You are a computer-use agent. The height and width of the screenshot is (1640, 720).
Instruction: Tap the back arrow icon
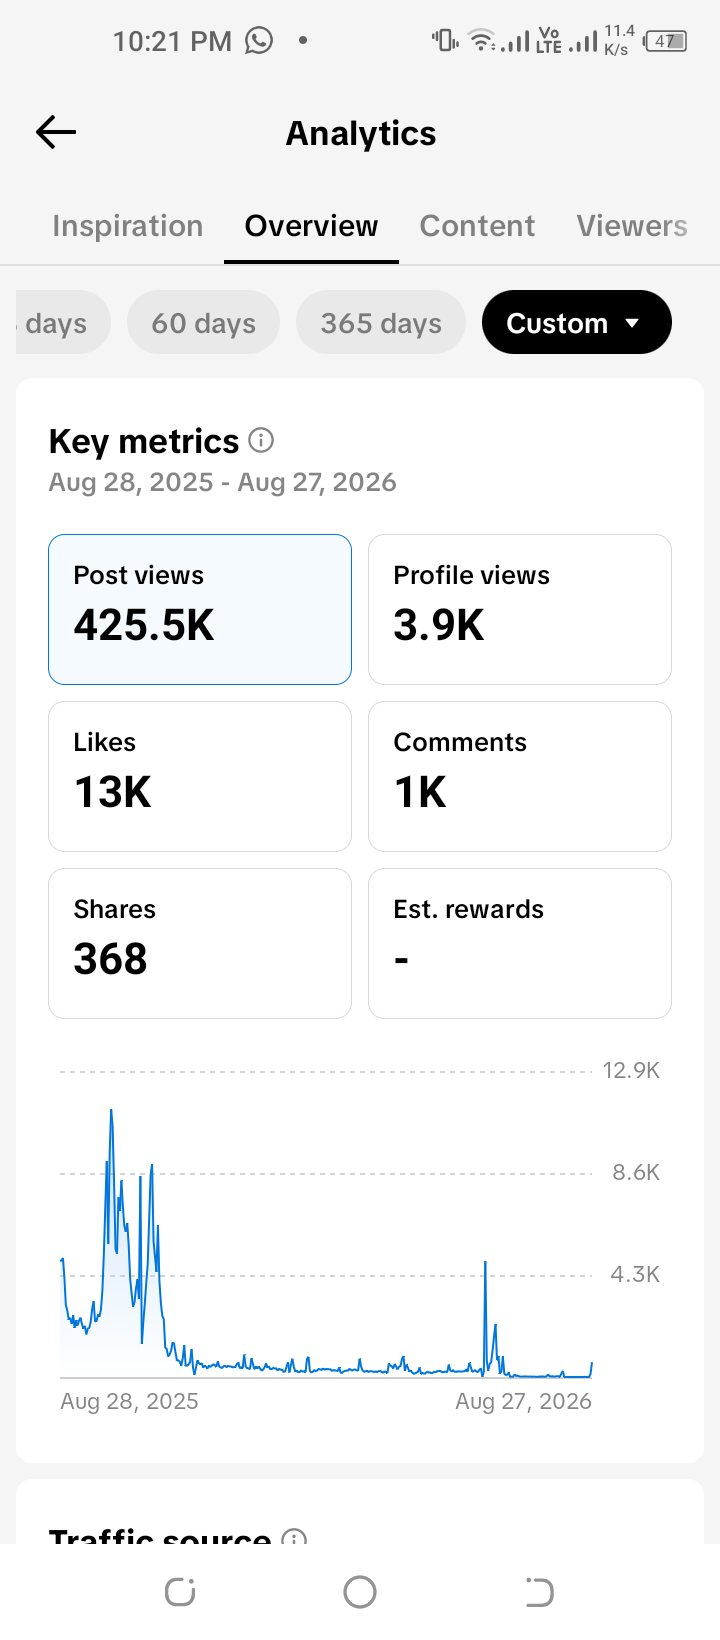tap(56, 132)
